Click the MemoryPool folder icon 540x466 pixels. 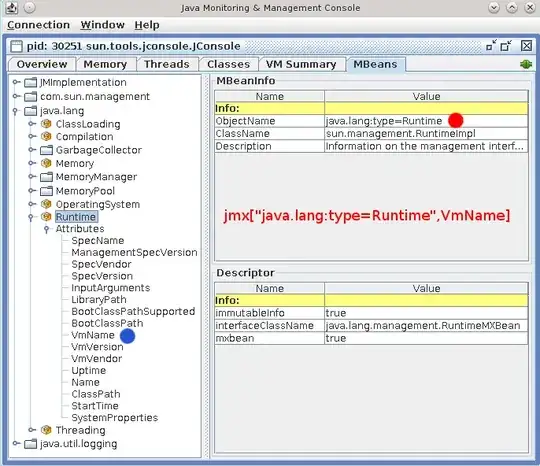(46, 191)
